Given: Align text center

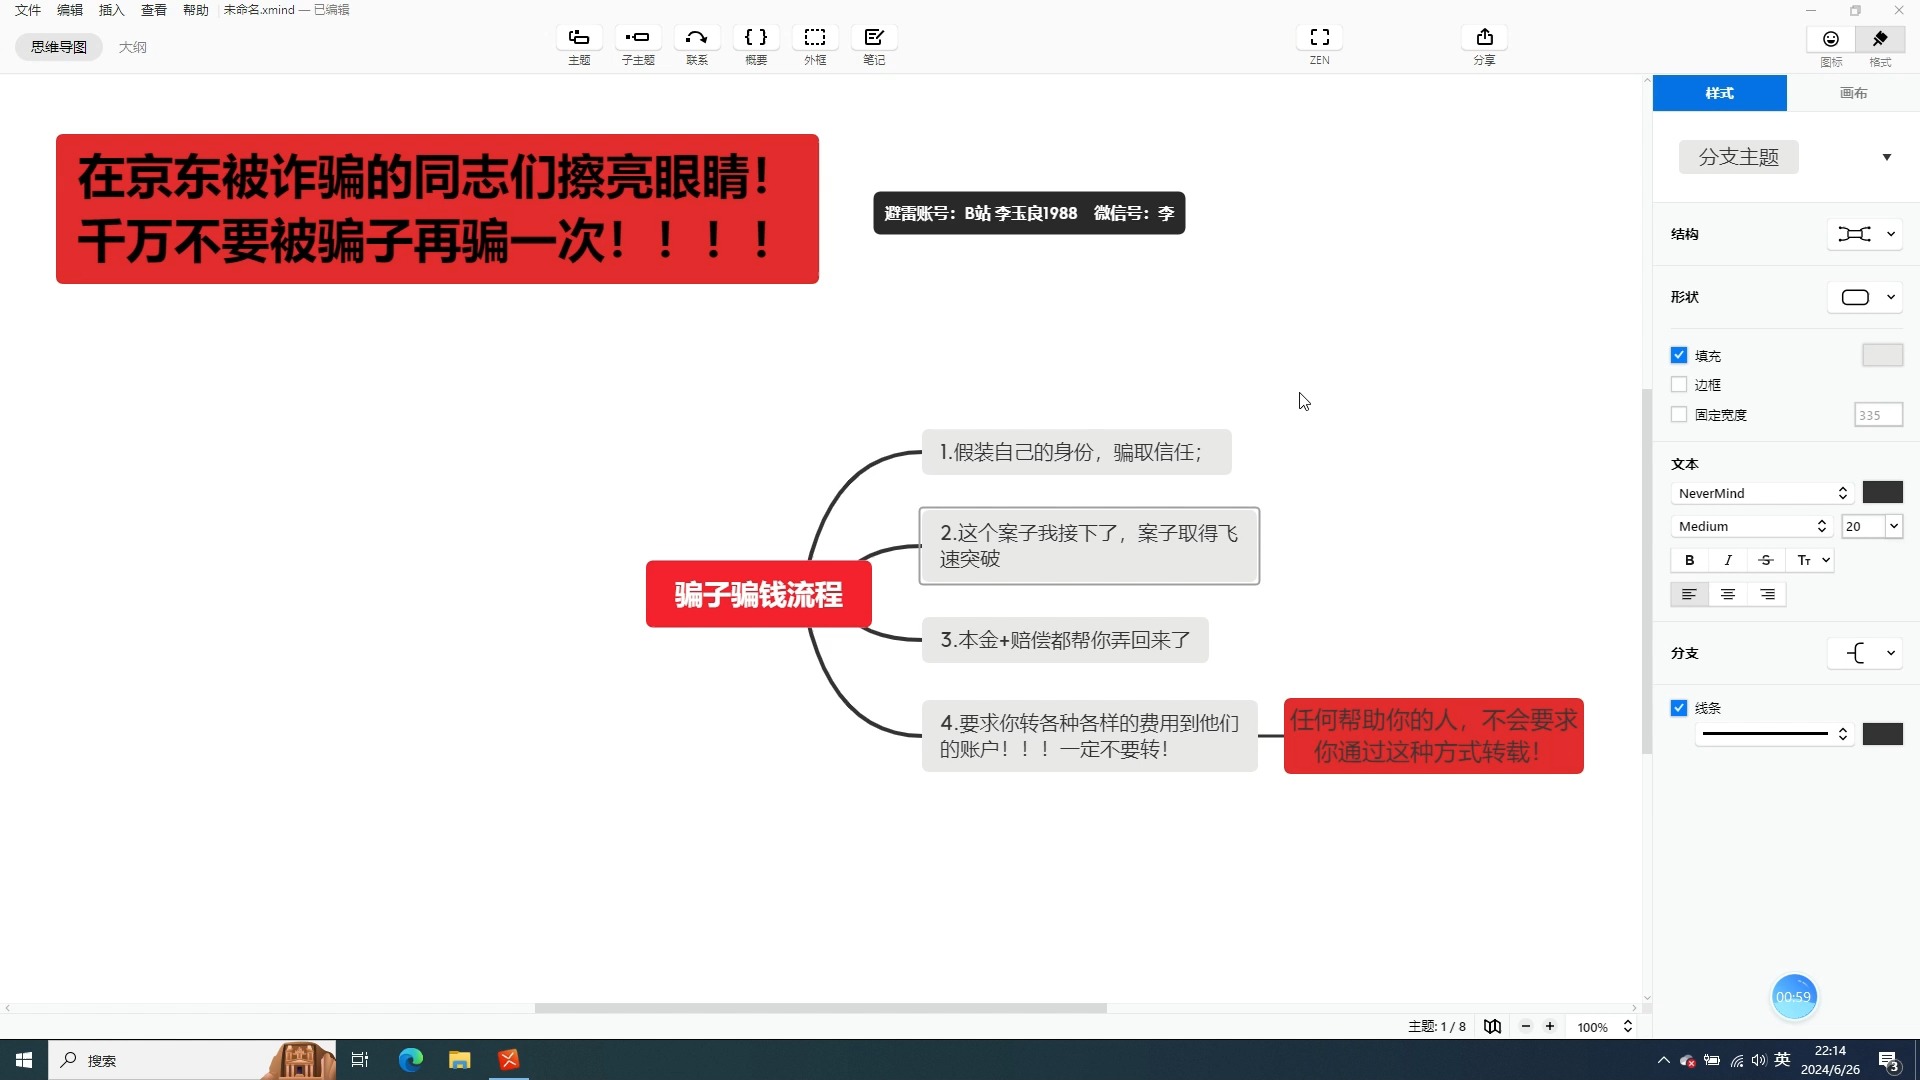Looking at the screenshot, I should 1728,594.
